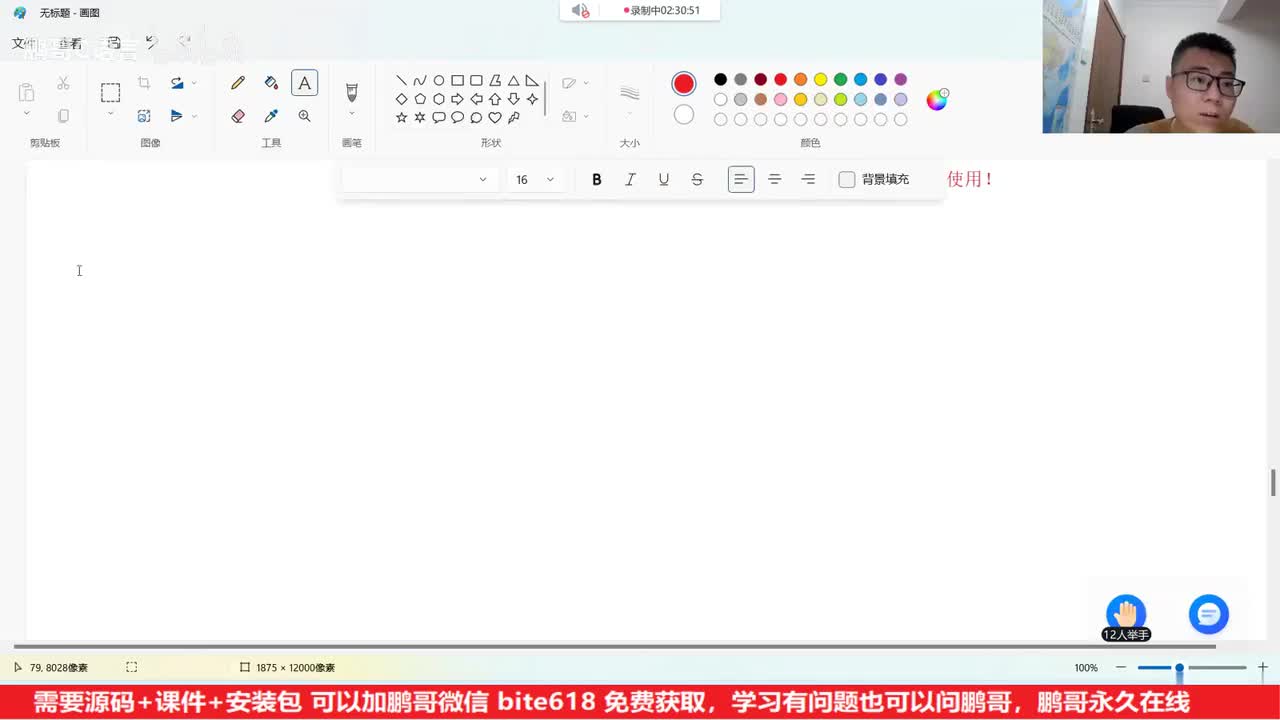Open the shape Fill dropdown
Viewport: 1280px width, 720px height.
click(x=575, y=116)
